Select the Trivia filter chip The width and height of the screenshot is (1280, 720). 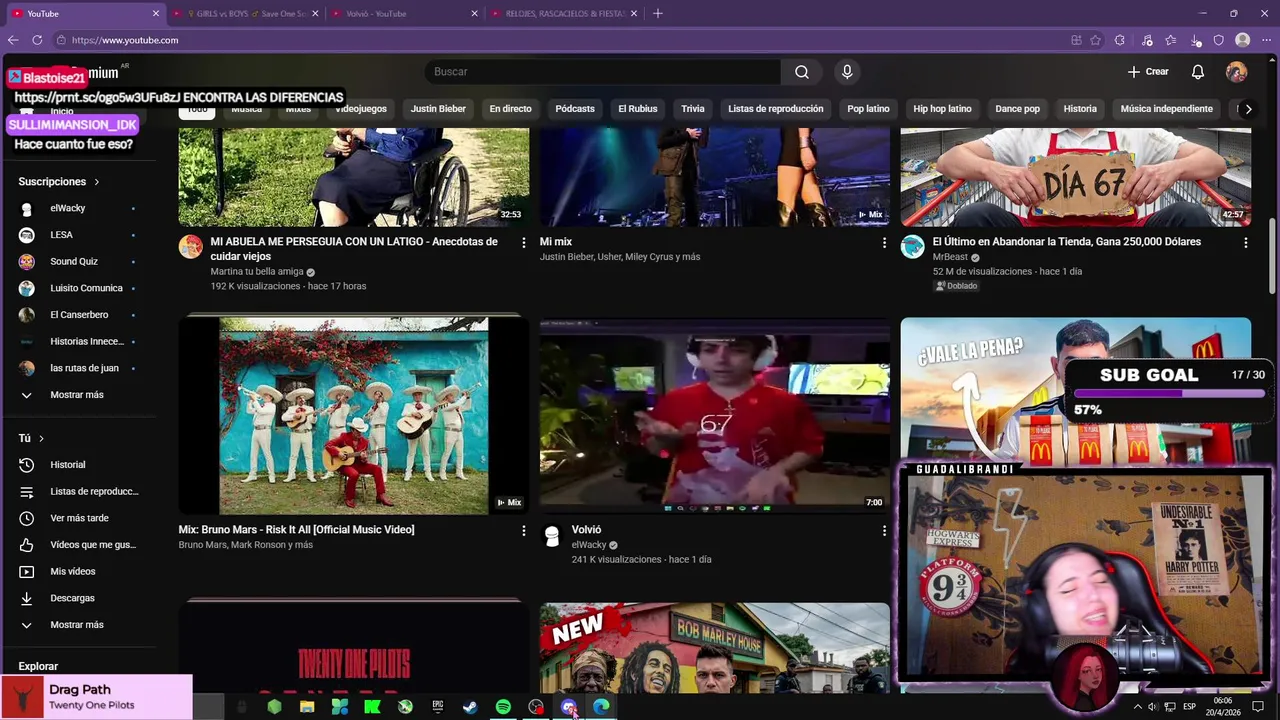pyautogui.click(x=693, y=109)
